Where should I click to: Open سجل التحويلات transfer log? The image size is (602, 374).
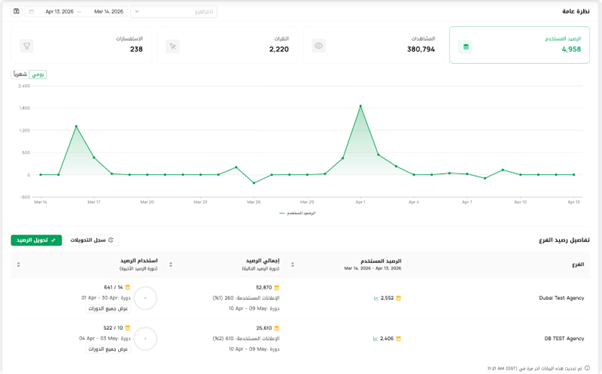pos(92,240)
